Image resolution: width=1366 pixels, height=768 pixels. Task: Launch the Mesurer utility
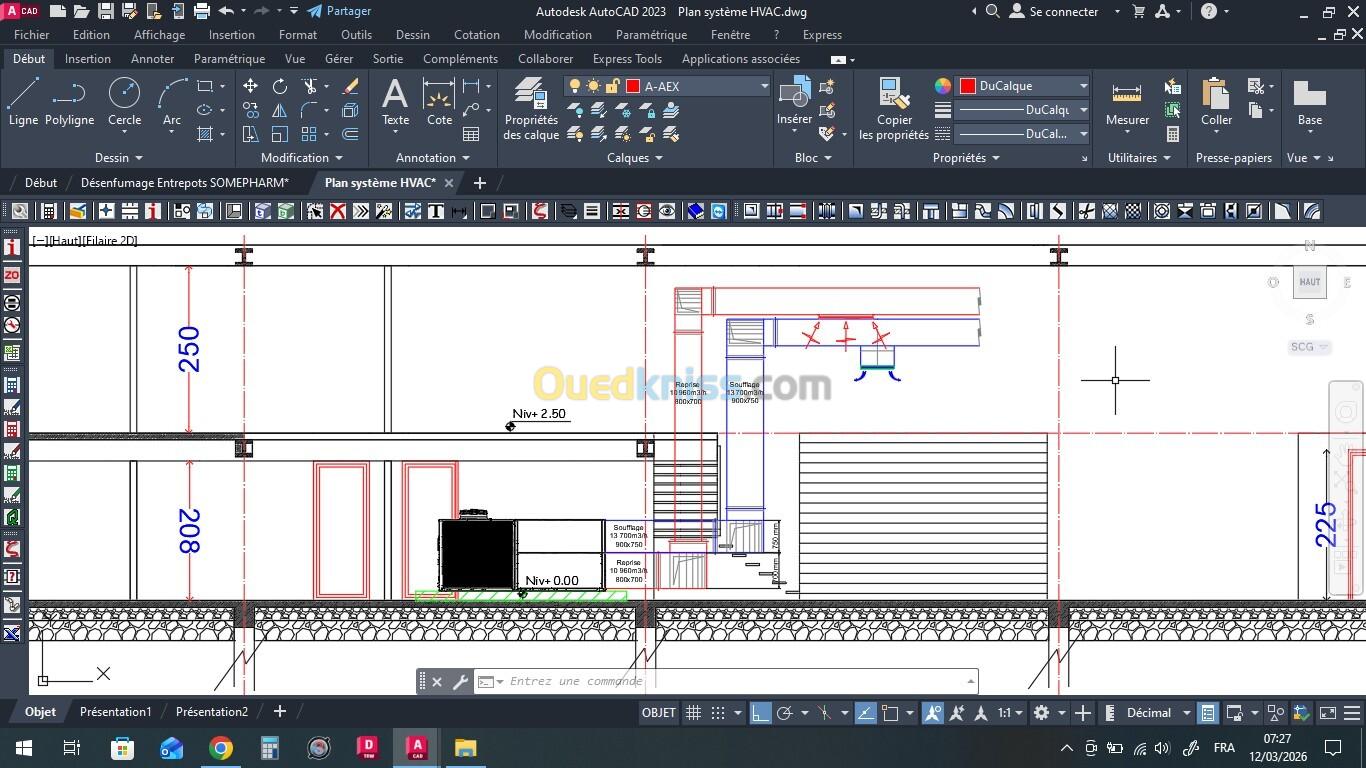coord(1127,102)
